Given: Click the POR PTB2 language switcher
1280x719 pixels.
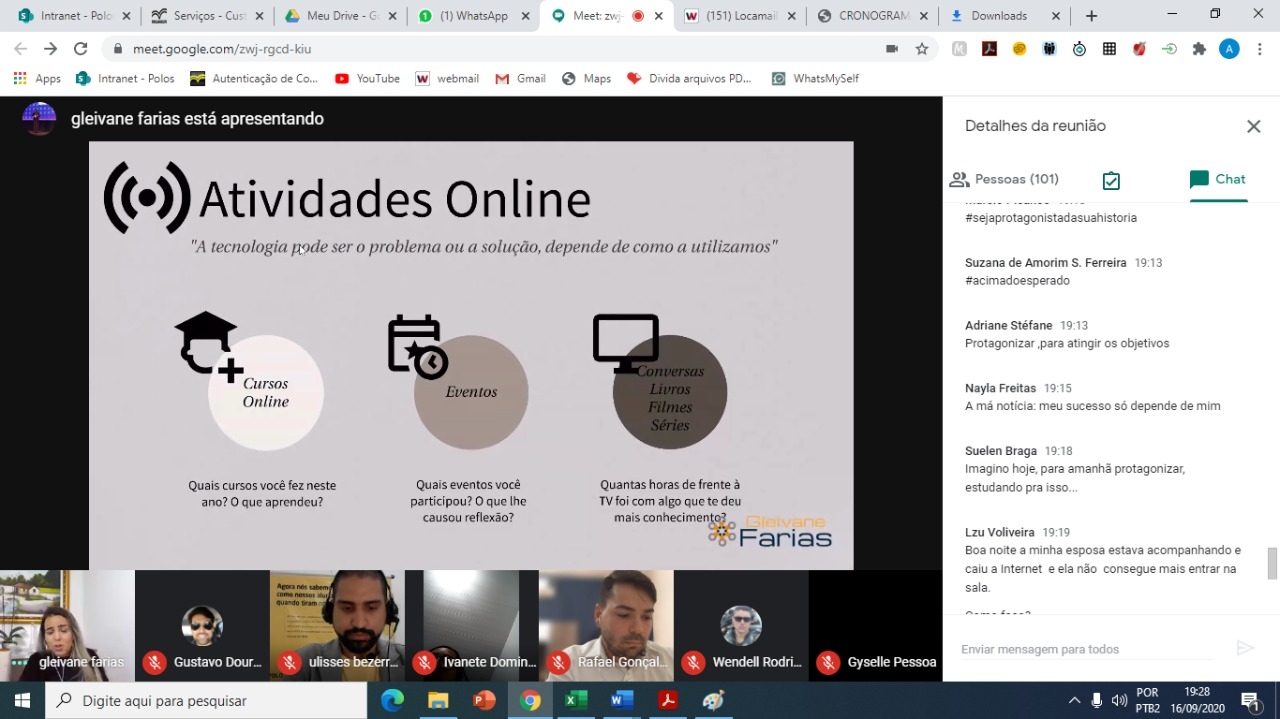Looking at the screenshot, I should (x=1147, y=700).
